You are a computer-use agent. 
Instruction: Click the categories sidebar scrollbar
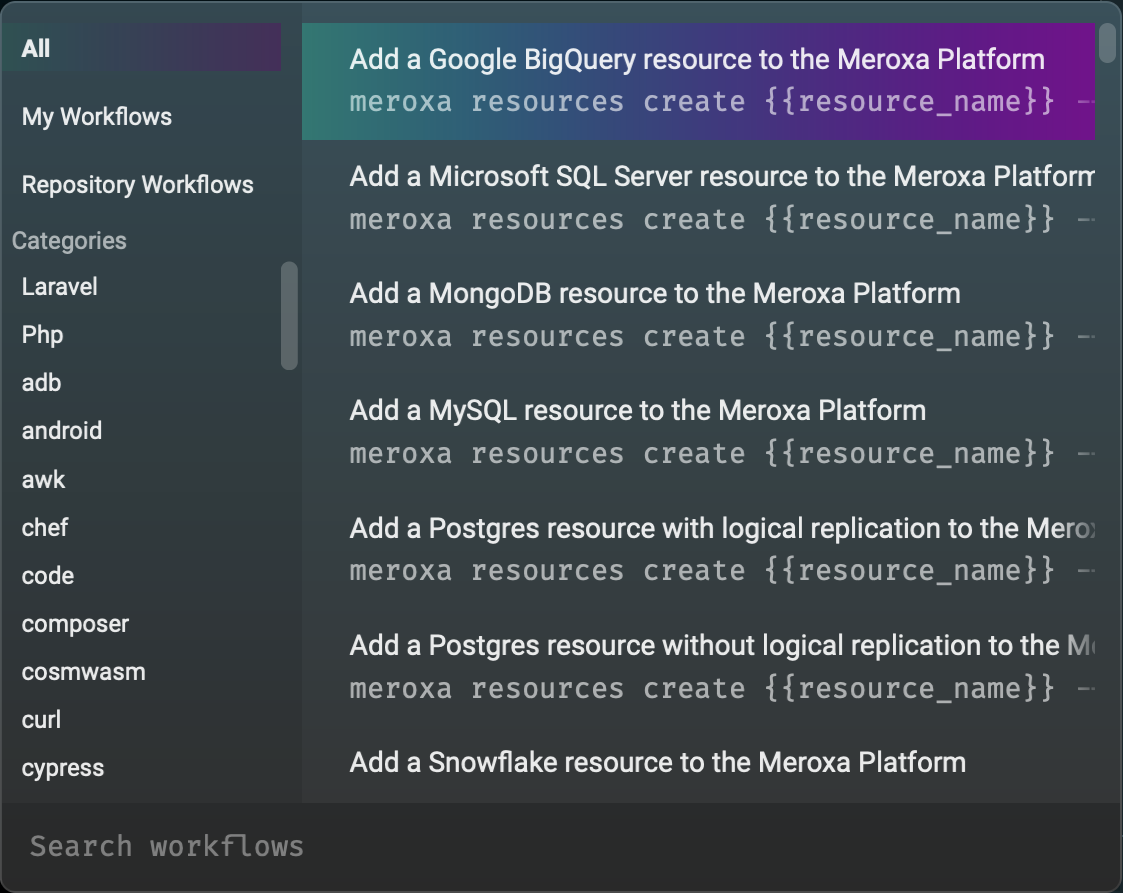click(289, 316)
